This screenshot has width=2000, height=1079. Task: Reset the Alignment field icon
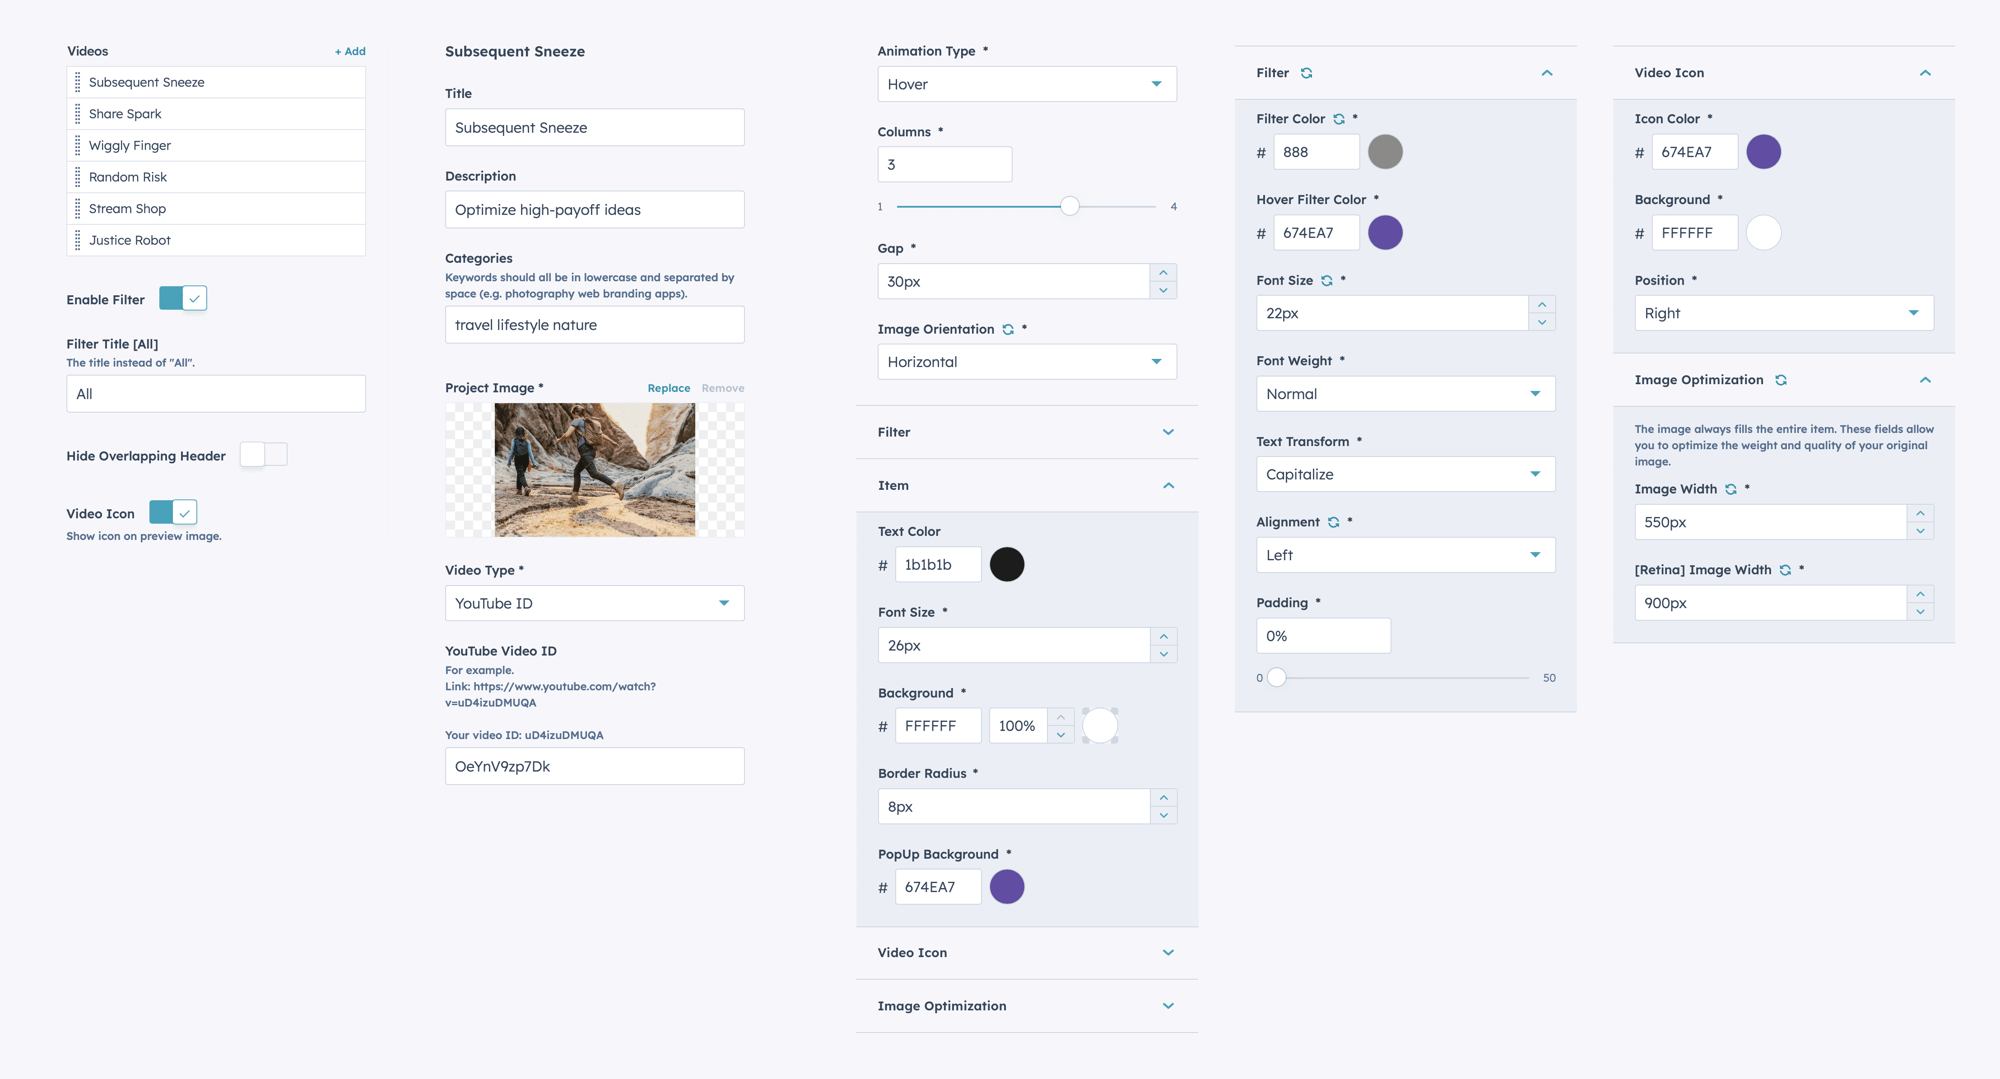tap(1333, 522)
